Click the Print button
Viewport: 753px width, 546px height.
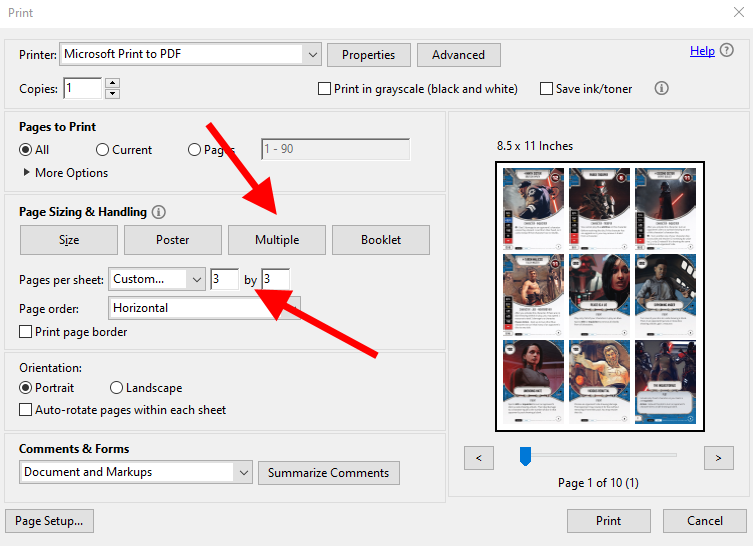point(608,521)
